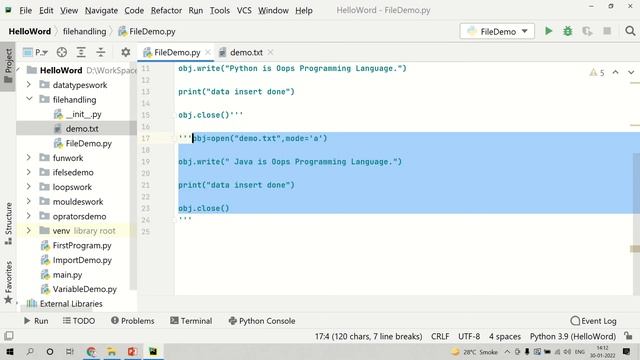
Task: Run with coverage icon in toolbar
Action: pyautogui.click(x=587, y=31)
